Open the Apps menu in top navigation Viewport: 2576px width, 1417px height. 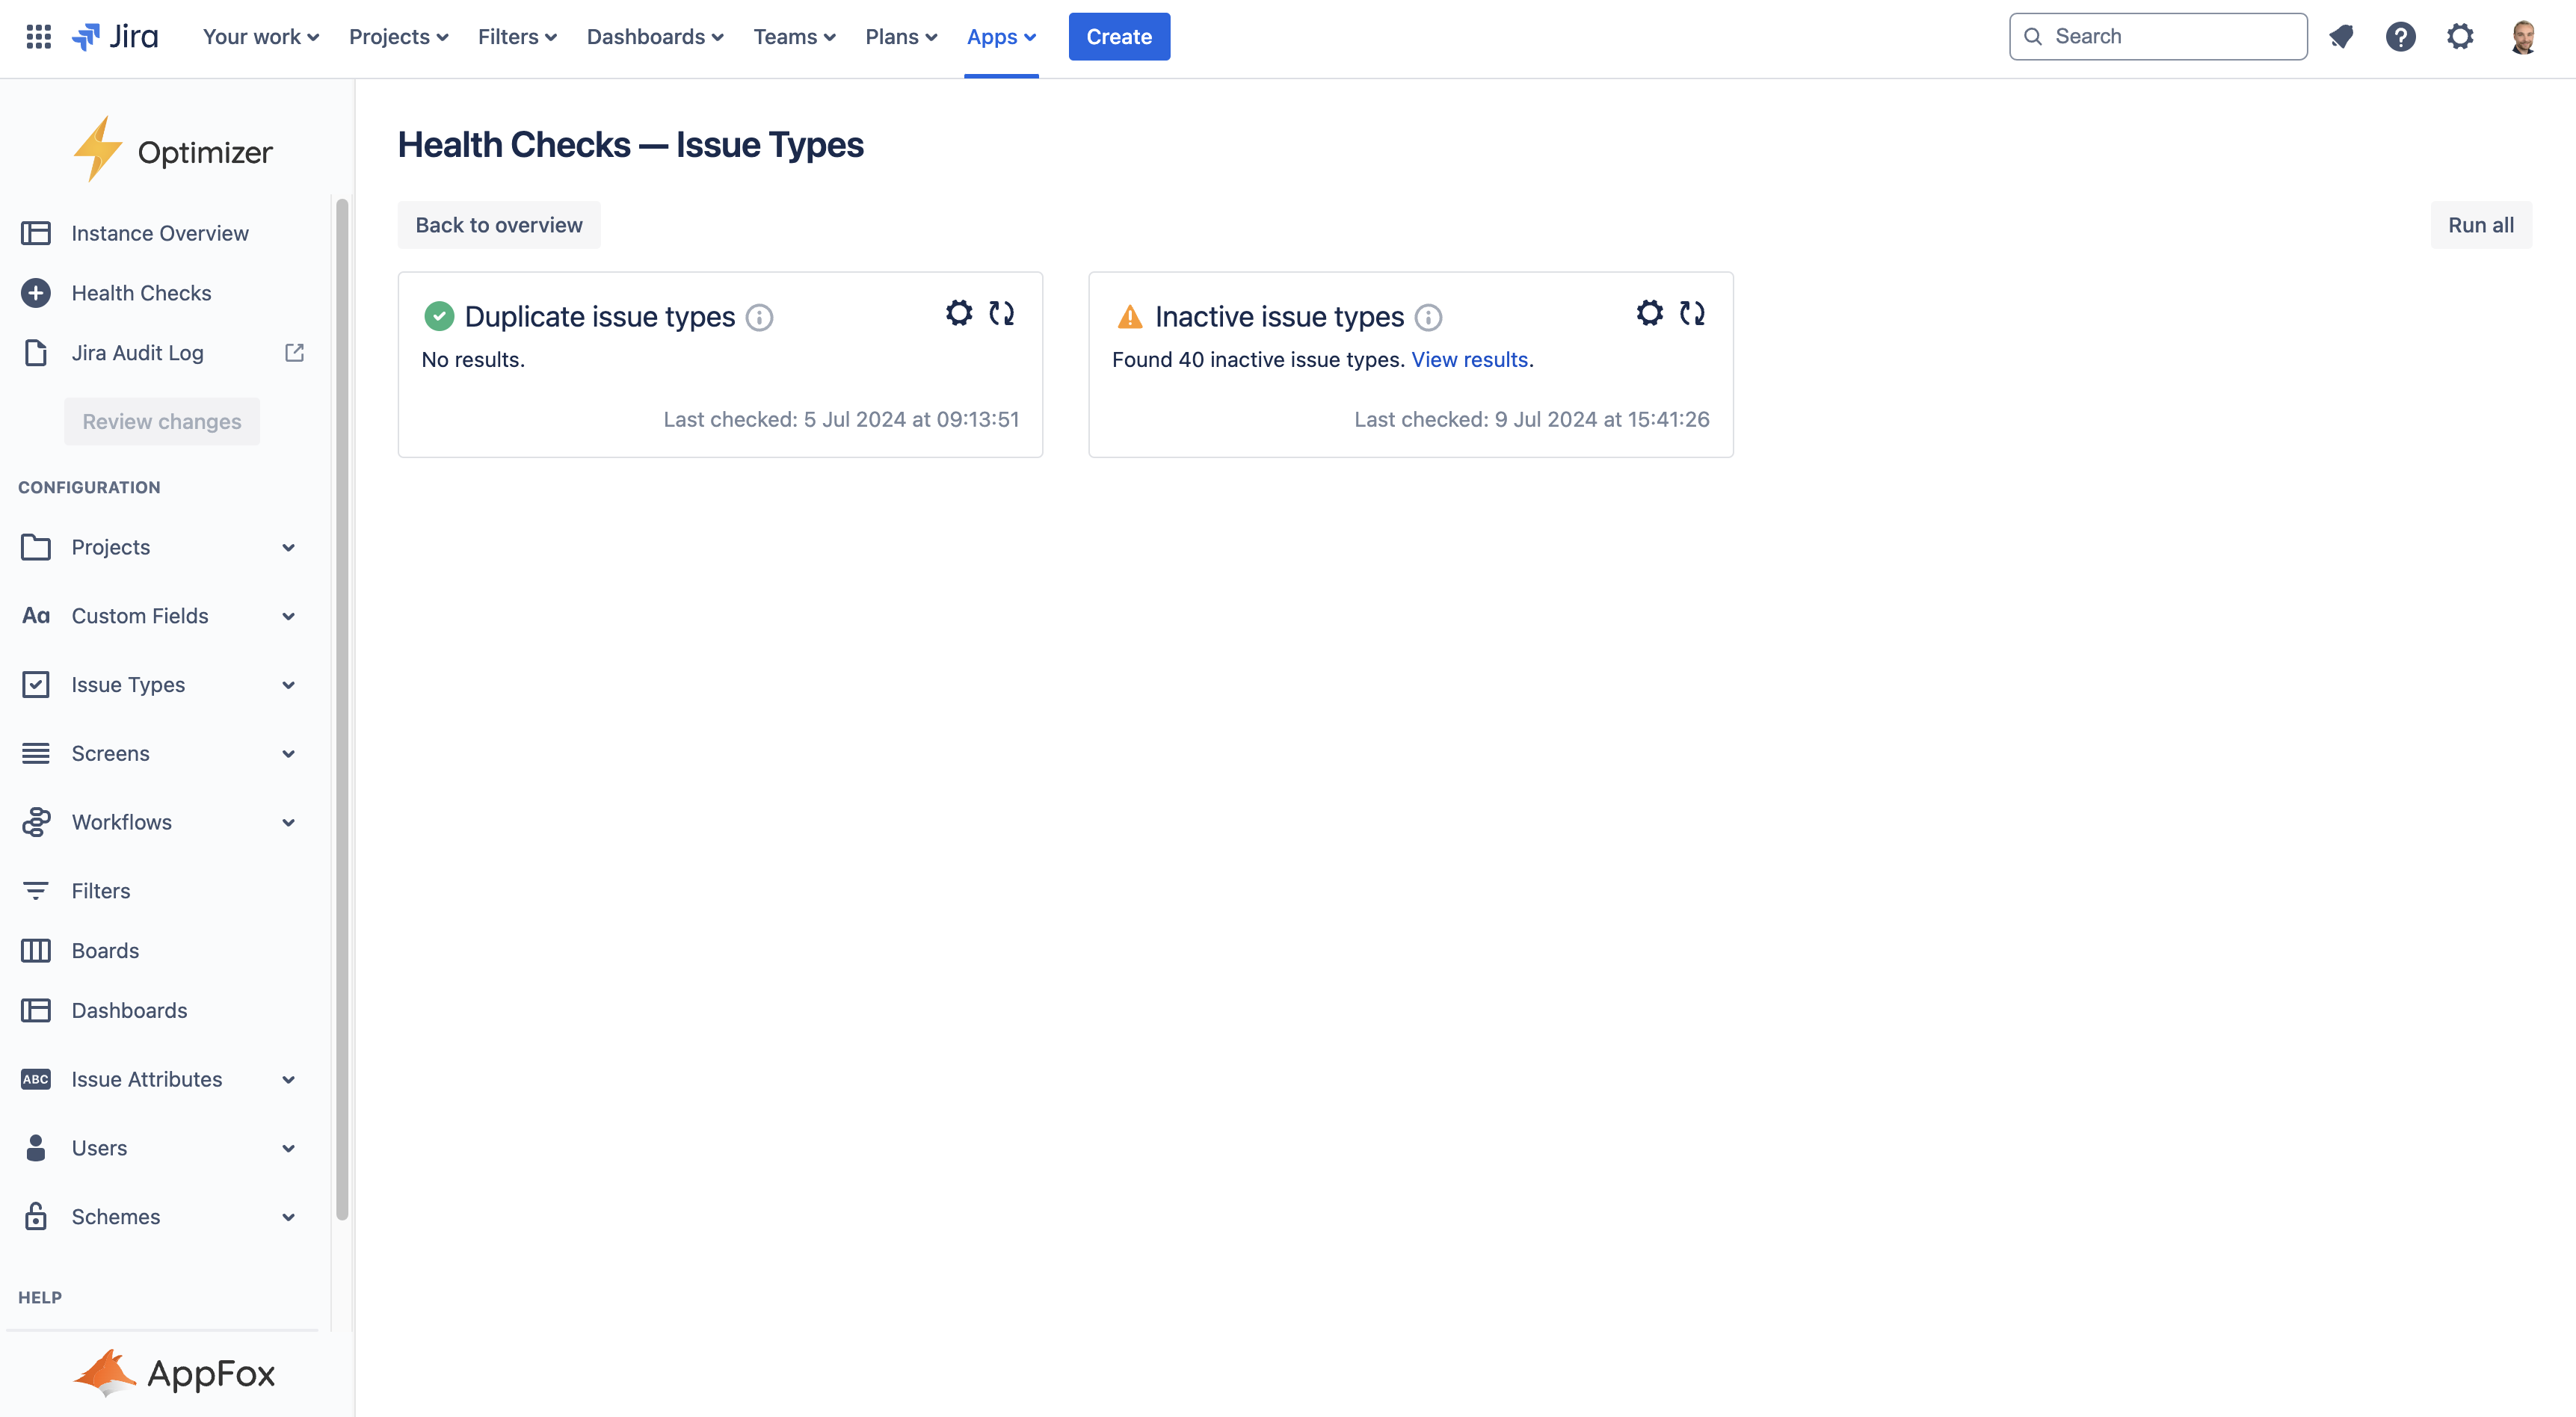1001,37
